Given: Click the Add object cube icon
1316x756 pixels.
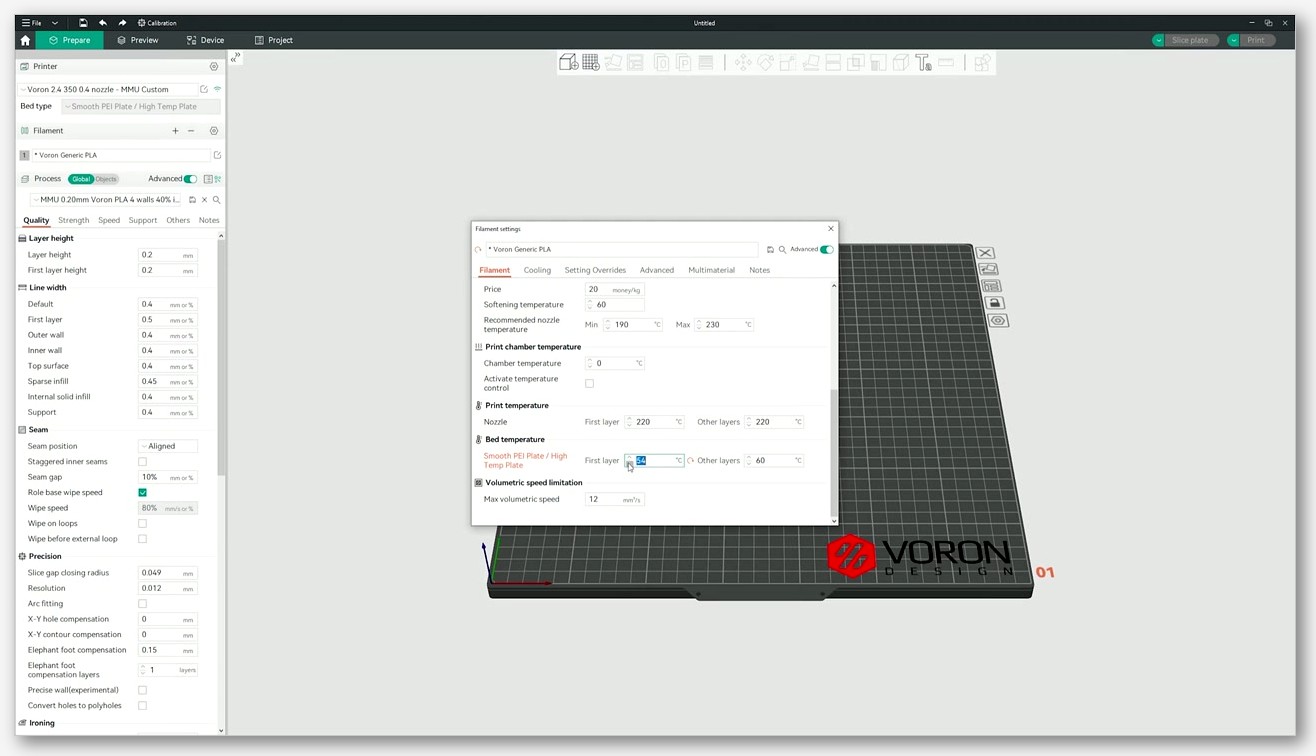Looking at the screenshot, I should [568, 63].
